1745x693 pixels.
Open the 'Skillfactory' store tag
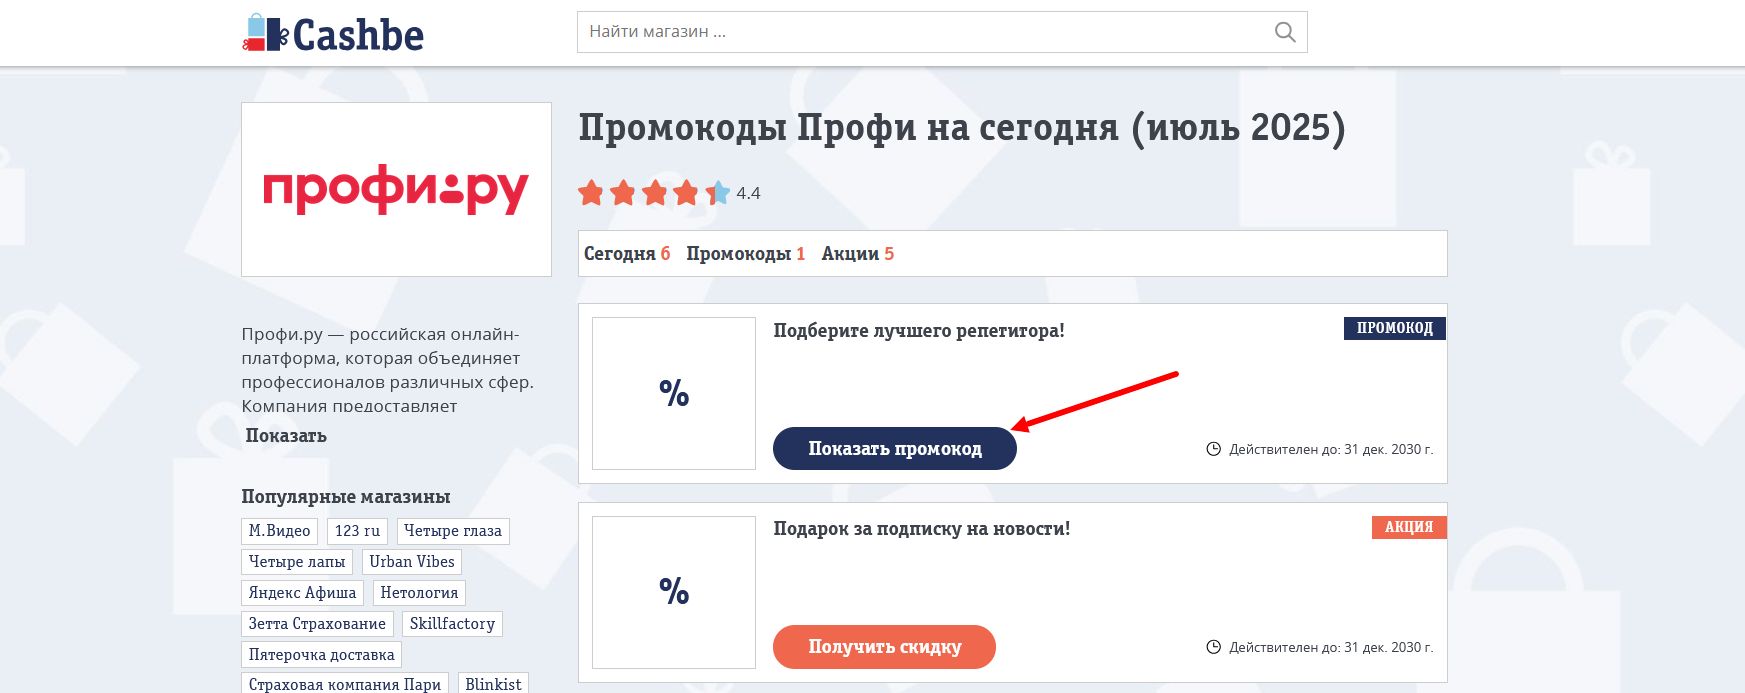click(452, 624)
